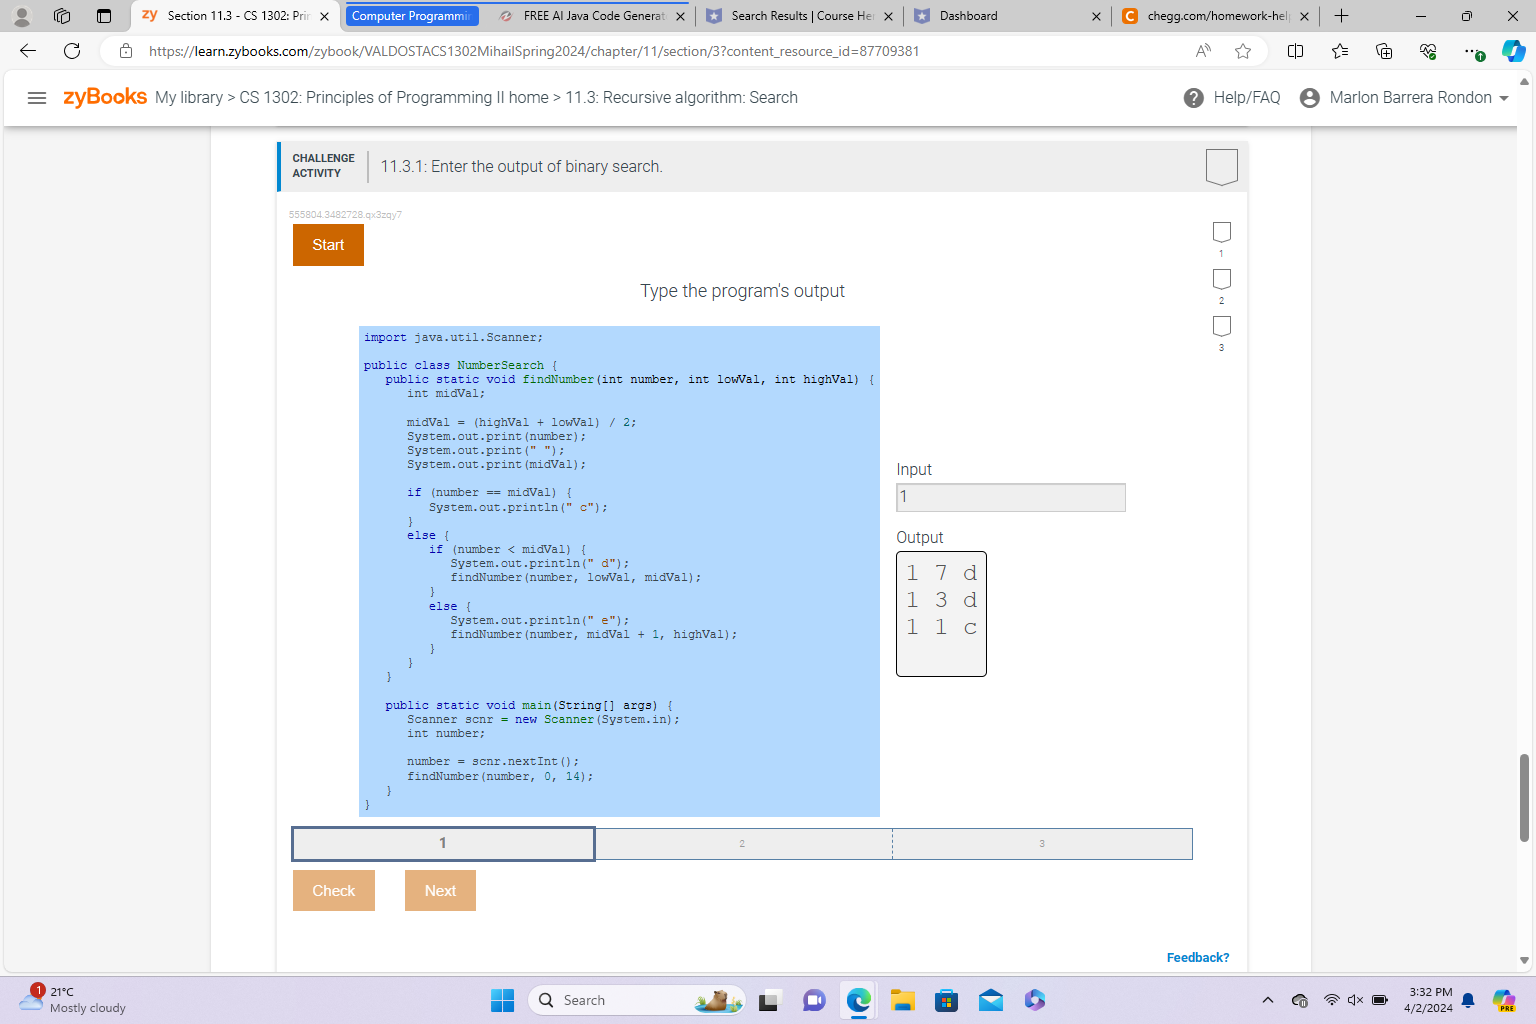The width and height of the screenshot is (1536, 1024).
Task: Switch to the Dashboard browser tab
Action: point(1000,16)
